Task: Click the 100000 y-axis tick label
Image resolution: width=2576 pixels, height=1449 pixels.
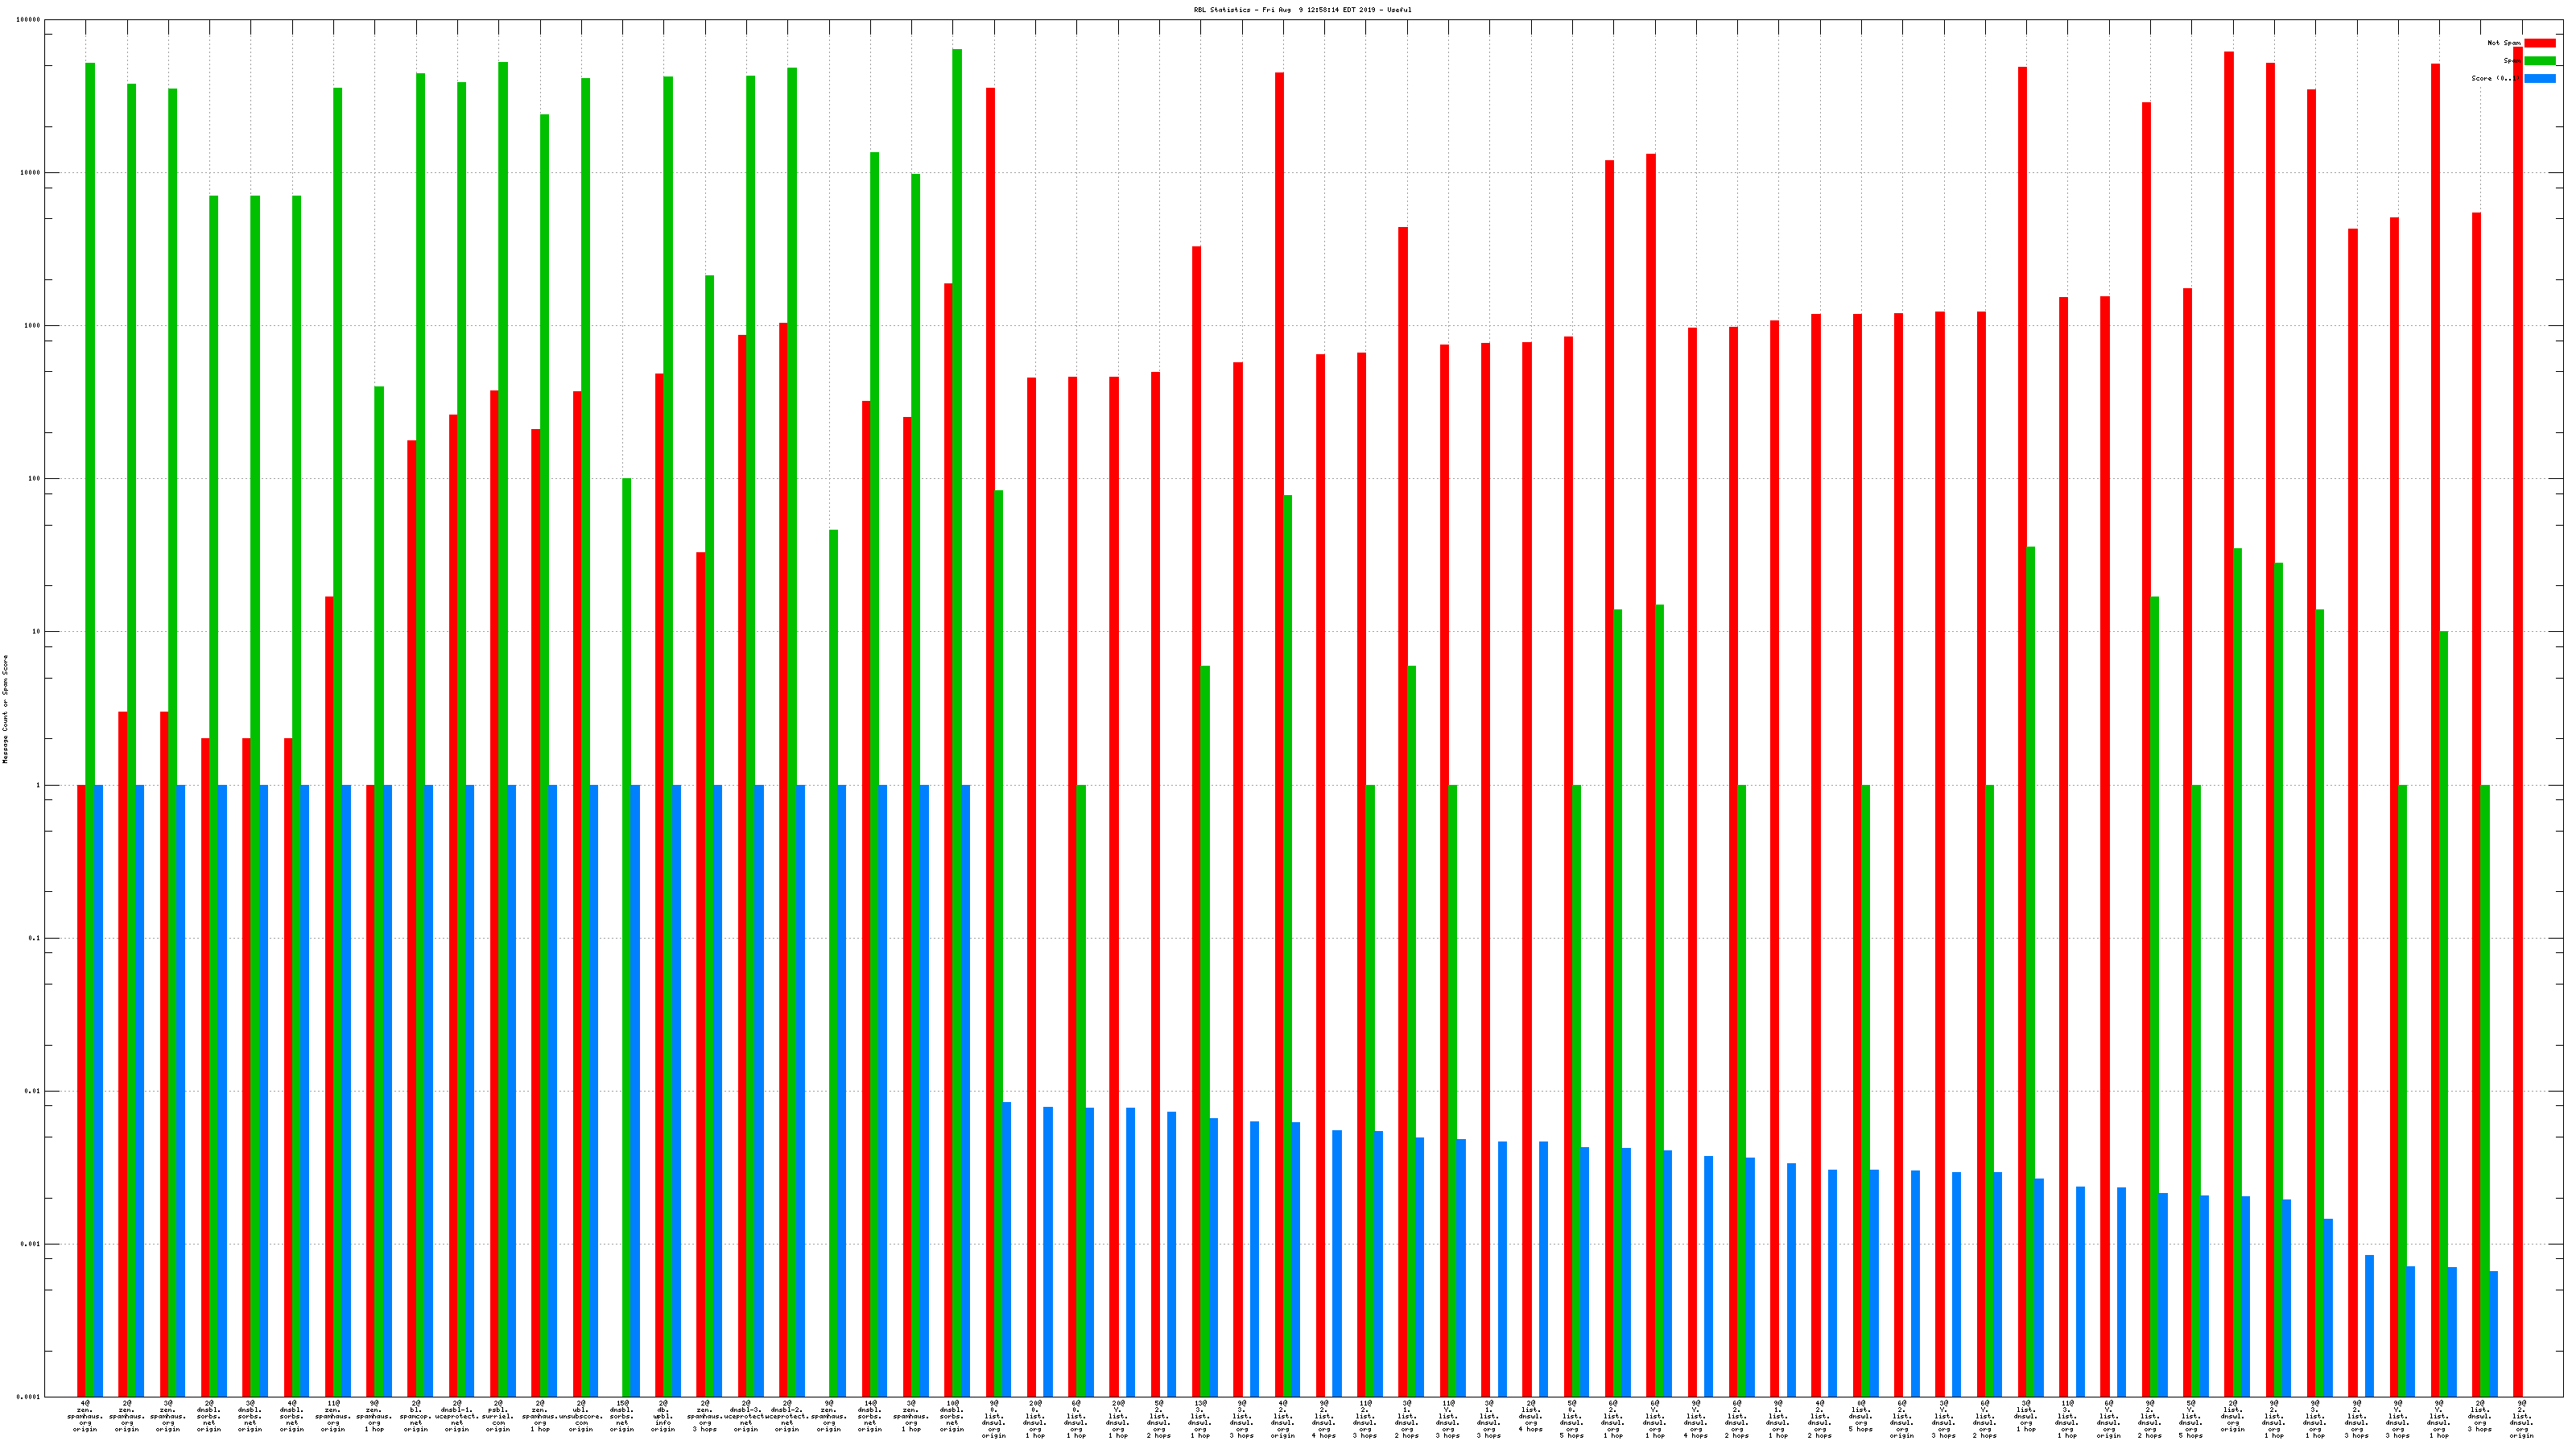Action: (x=29, y=20)
